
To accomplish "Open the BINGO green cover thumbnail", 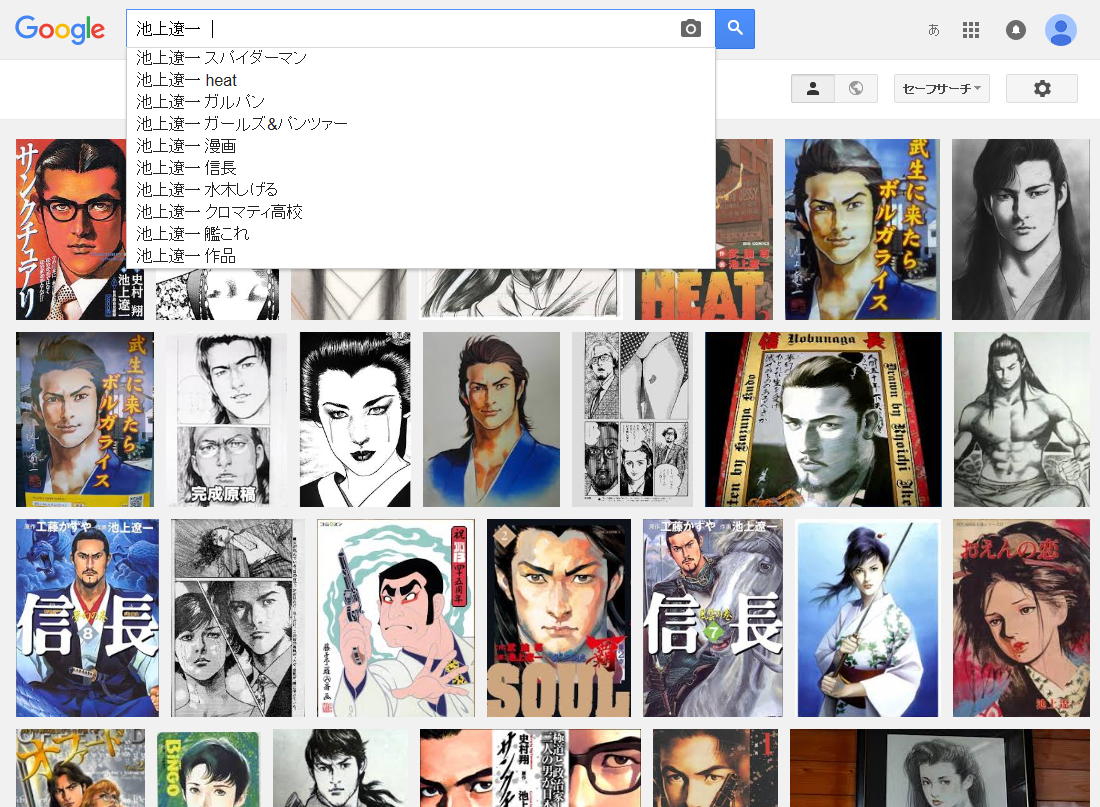I will tap(208, 768).
